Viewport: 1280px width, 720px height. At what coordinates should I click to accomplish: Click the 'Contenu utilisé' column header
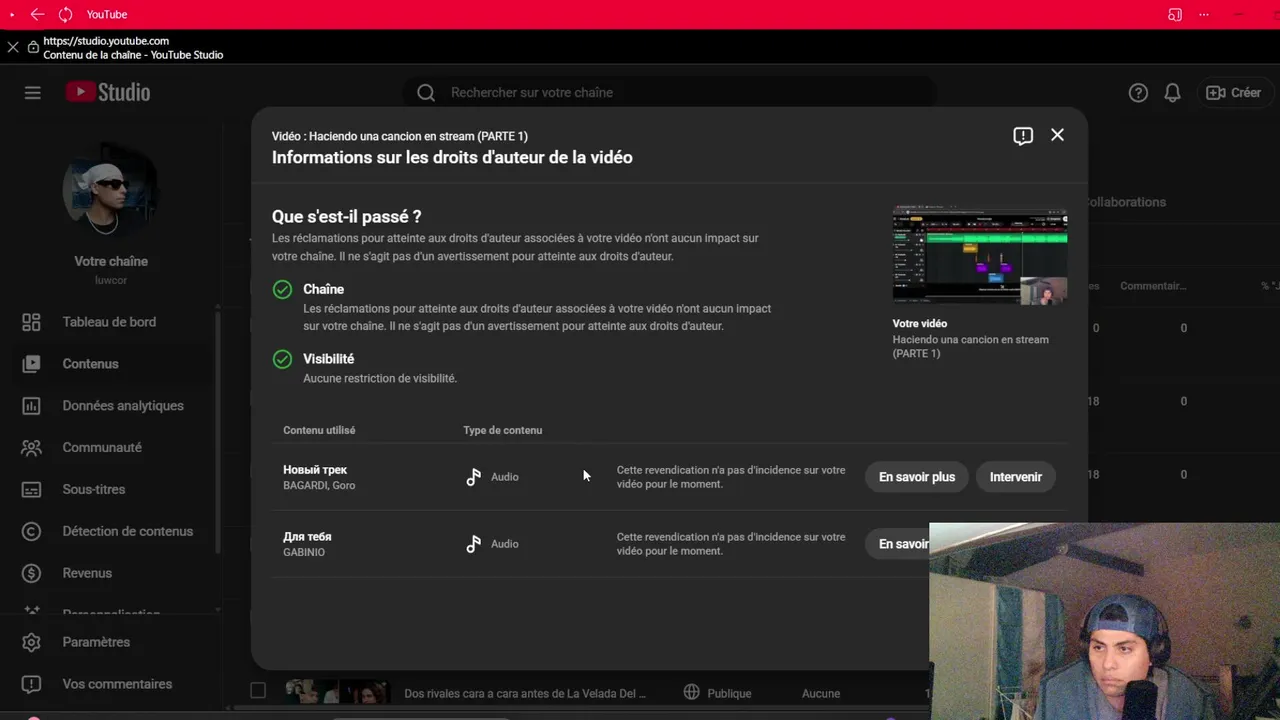319,430
